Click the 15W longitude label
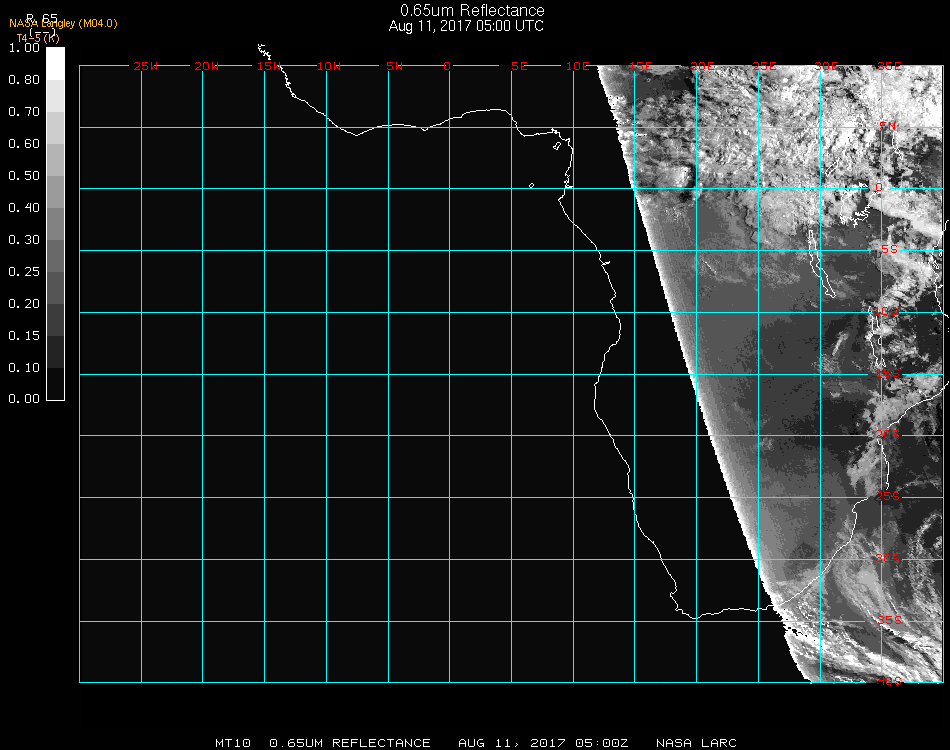Screen dimensions: 950x750 (268, 66)
